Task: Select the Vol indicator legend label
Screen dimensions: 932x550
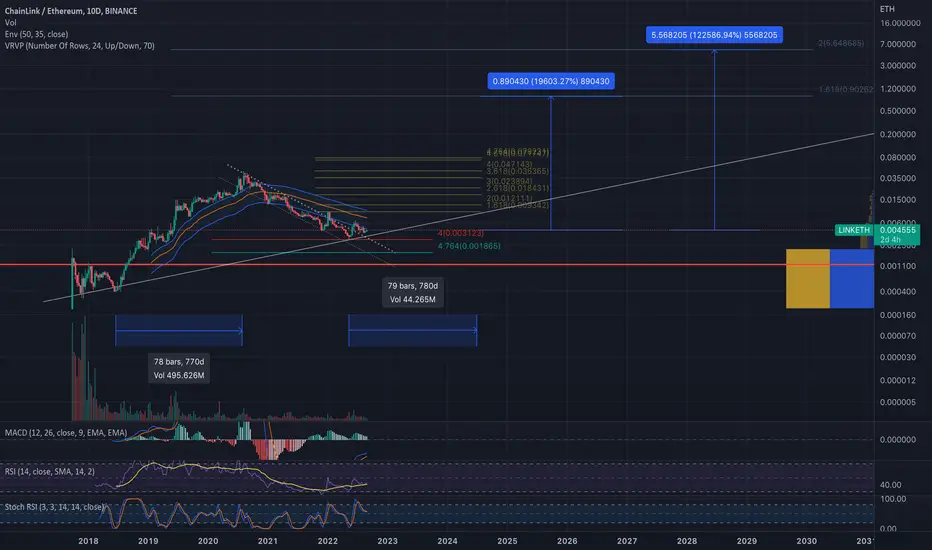Action: [x=11, y=23]
